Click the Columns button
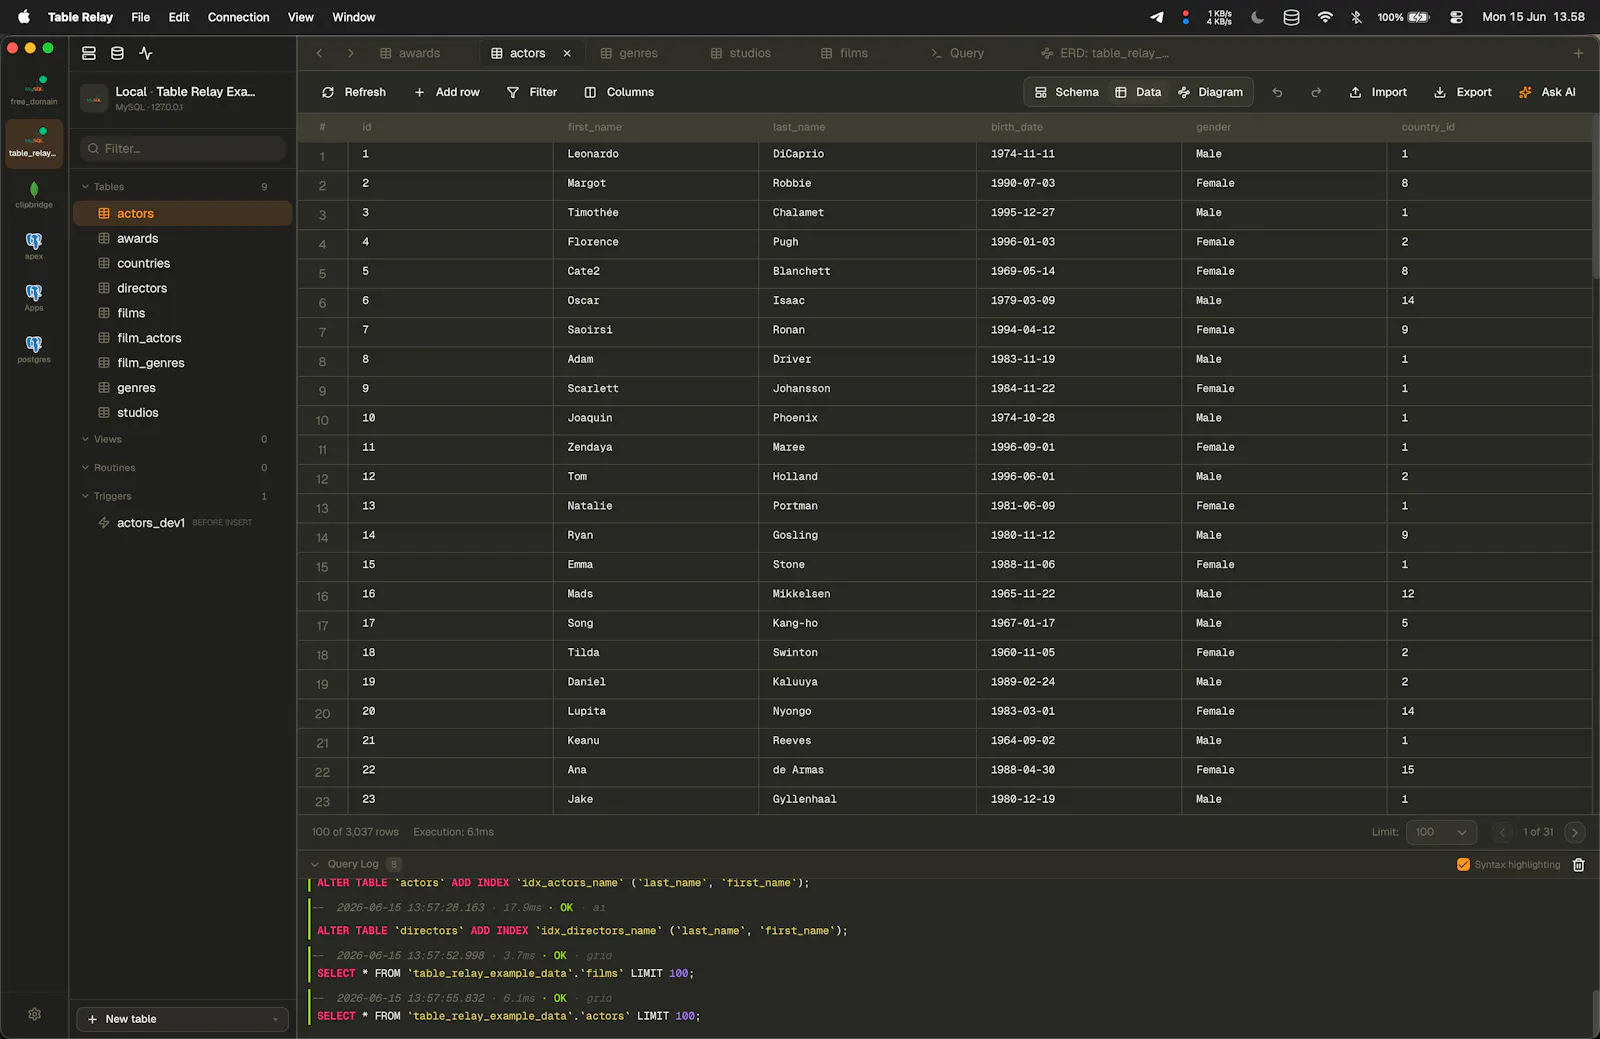The width and height of the screenshot is (1600, 1039). click(619, 92)
